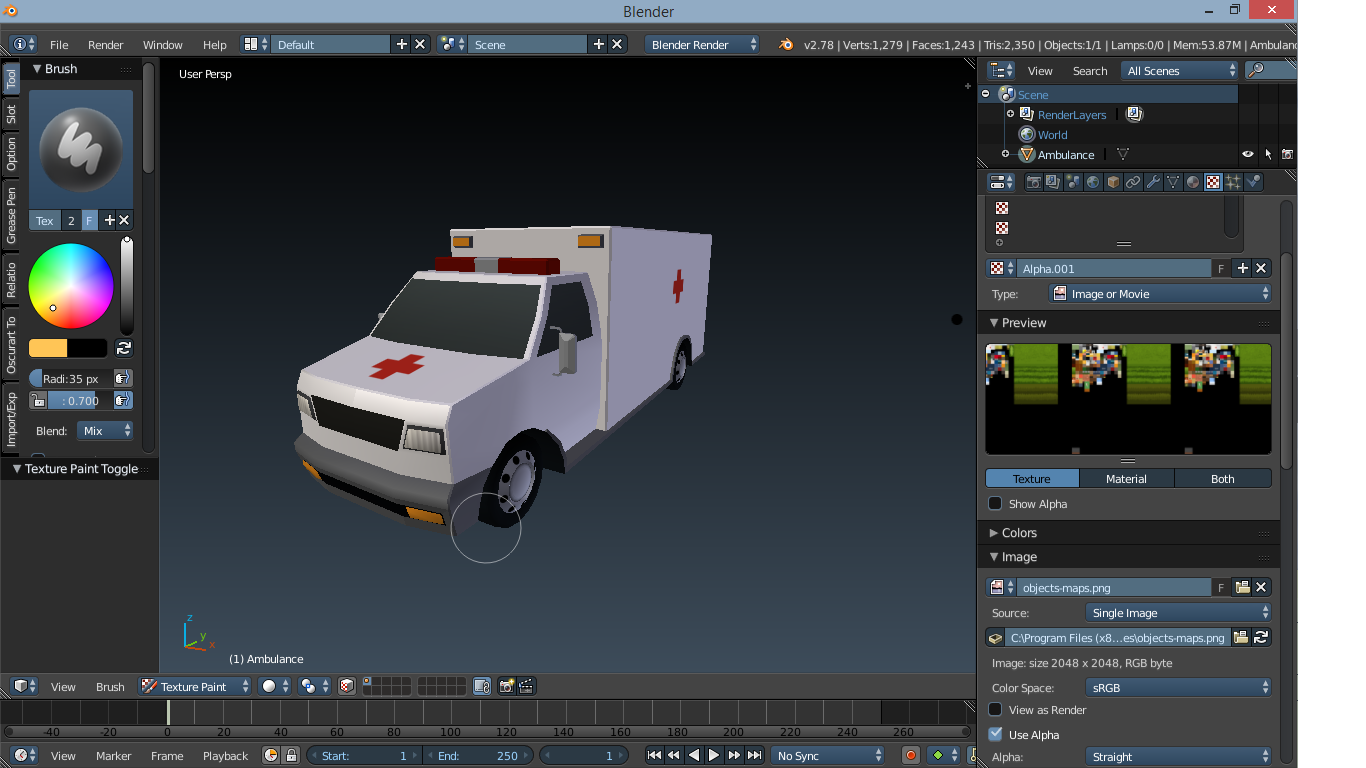Click the OpenGL render image camera icon
Image resolution: width=1366 pixels, height=768 pixels.
tap(506, 686)
